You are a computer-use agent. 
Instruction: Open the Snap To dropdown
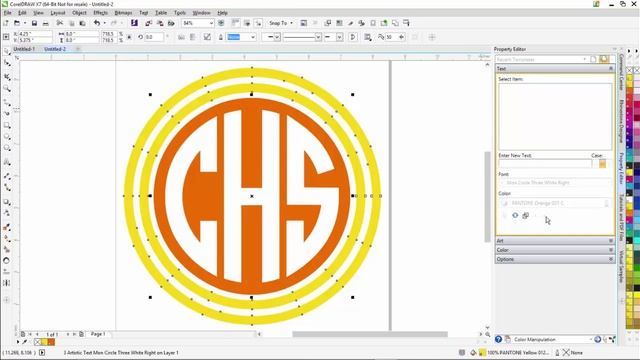click(x=281, y=23)
